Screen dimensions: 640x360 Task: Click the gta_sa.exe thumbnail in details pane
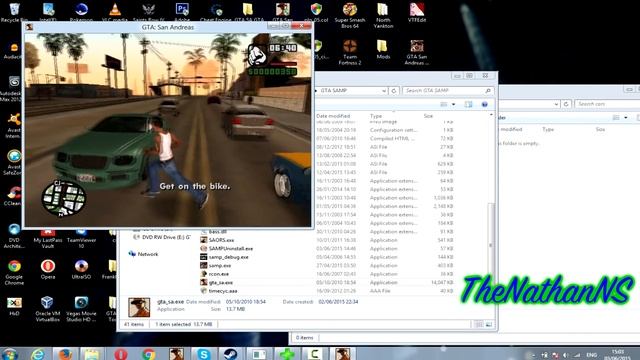pos(139,307)
